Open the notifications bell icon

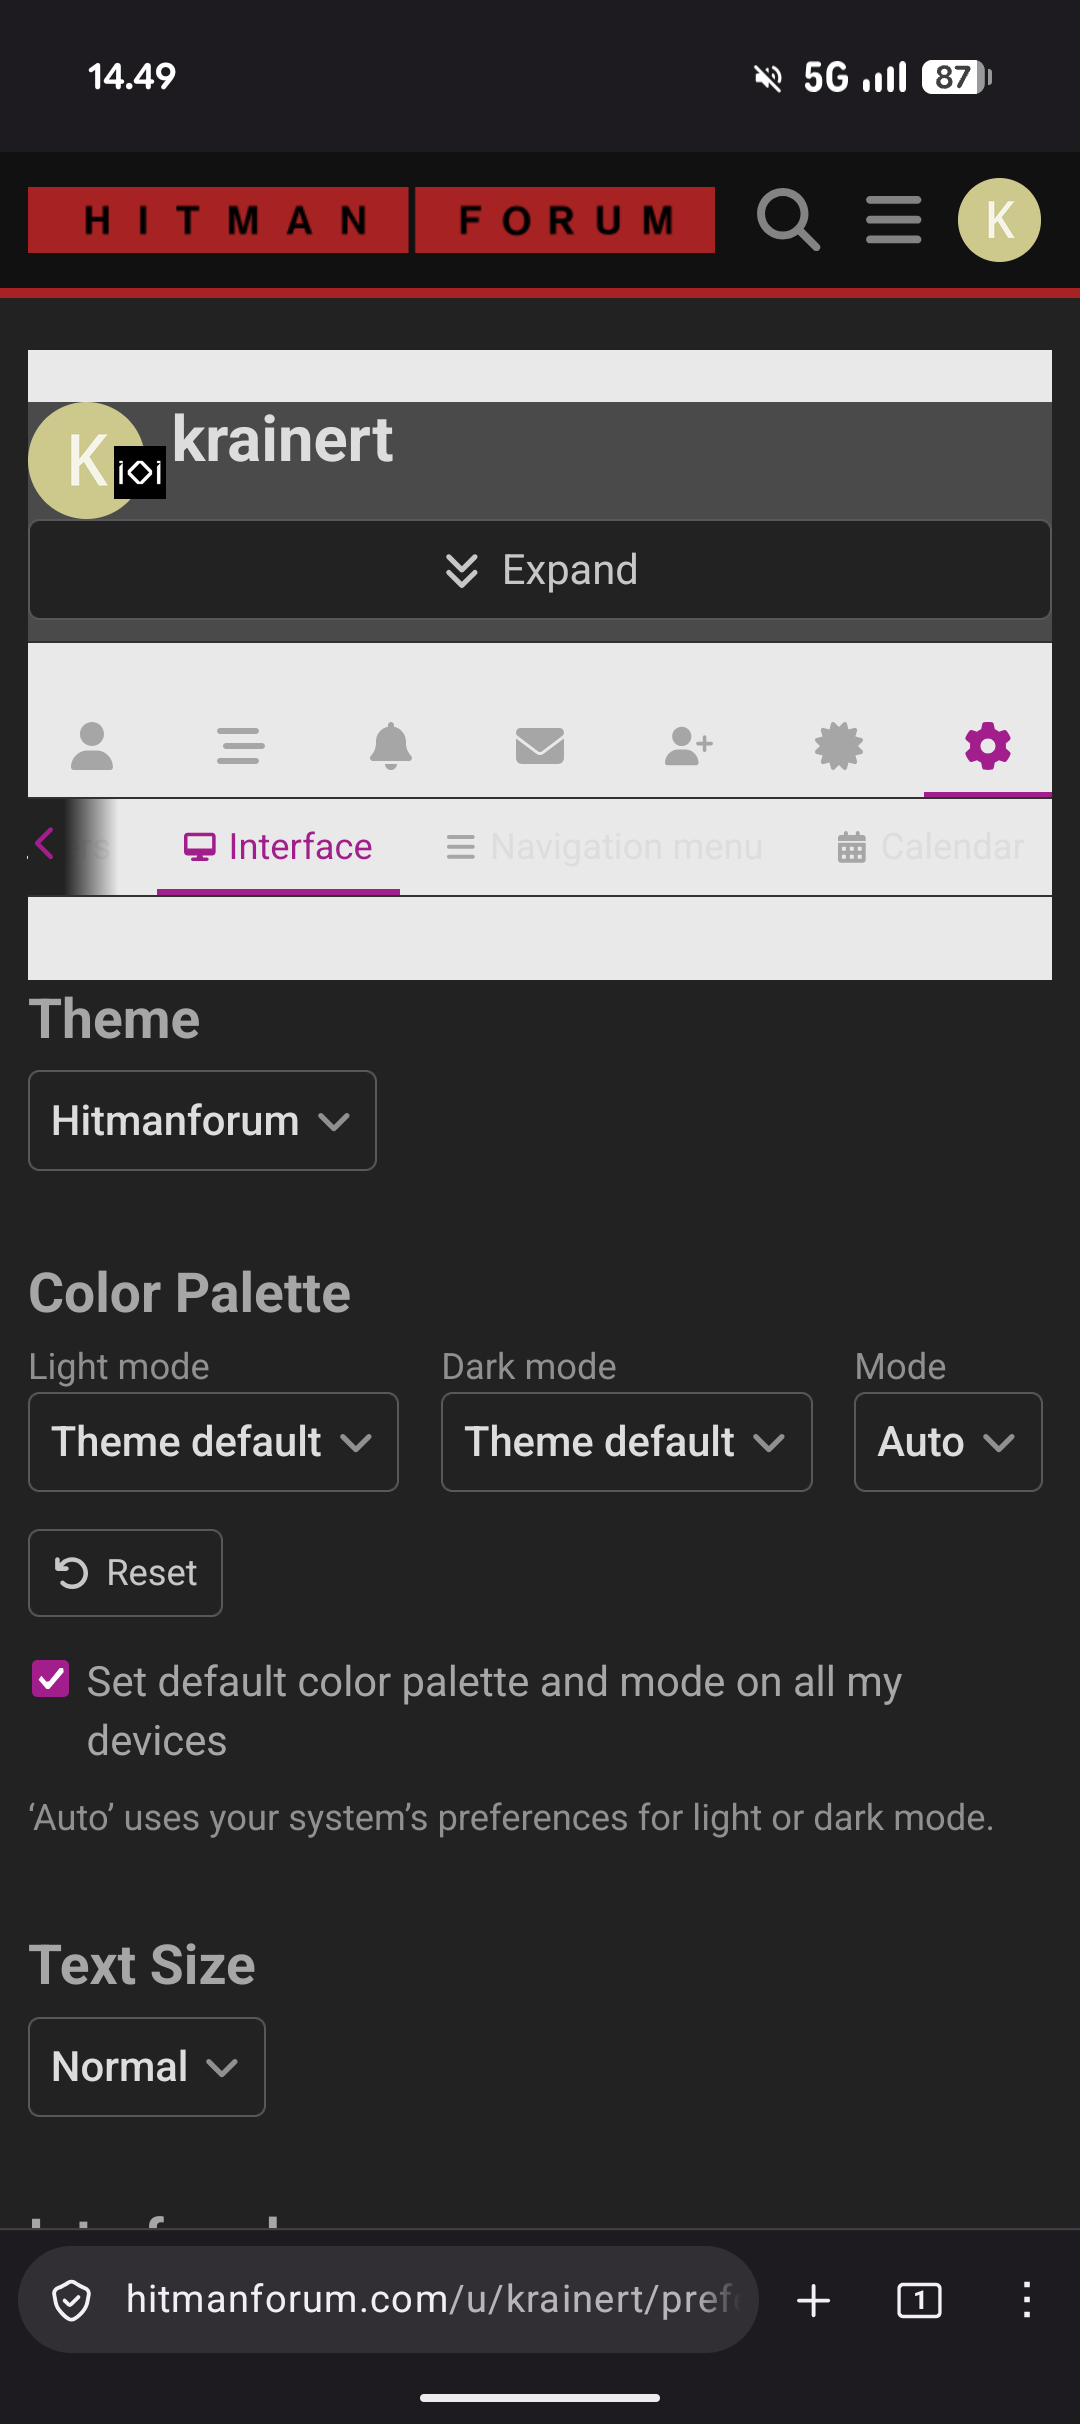[391, 746]
